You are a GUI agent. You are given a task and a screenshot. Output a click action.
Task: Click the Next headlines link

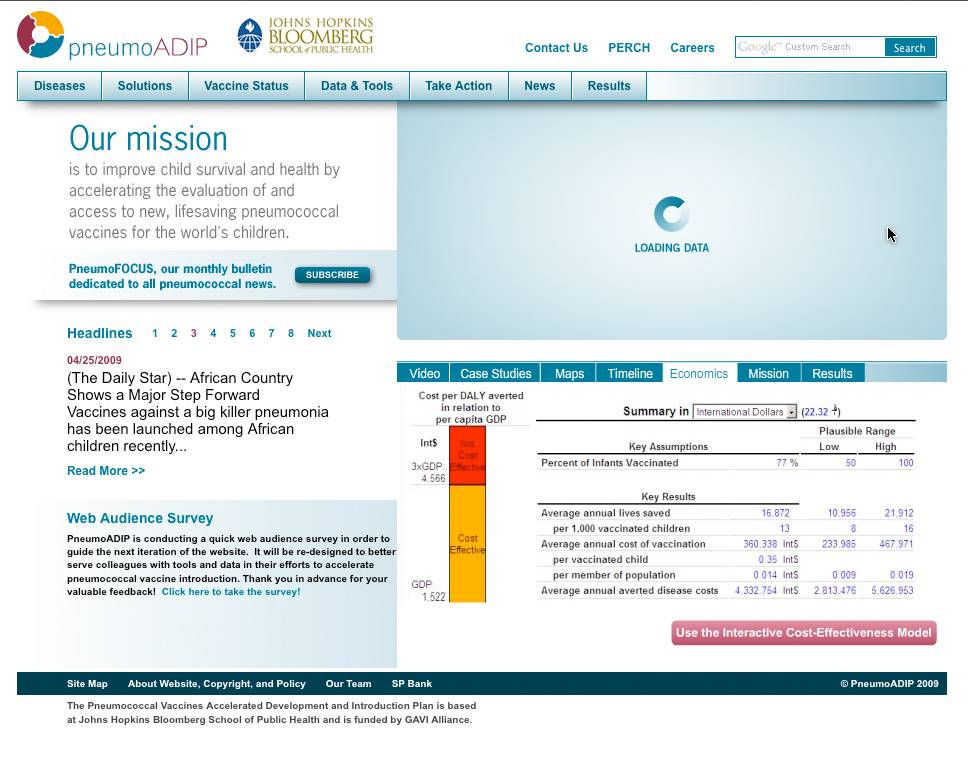319,334
